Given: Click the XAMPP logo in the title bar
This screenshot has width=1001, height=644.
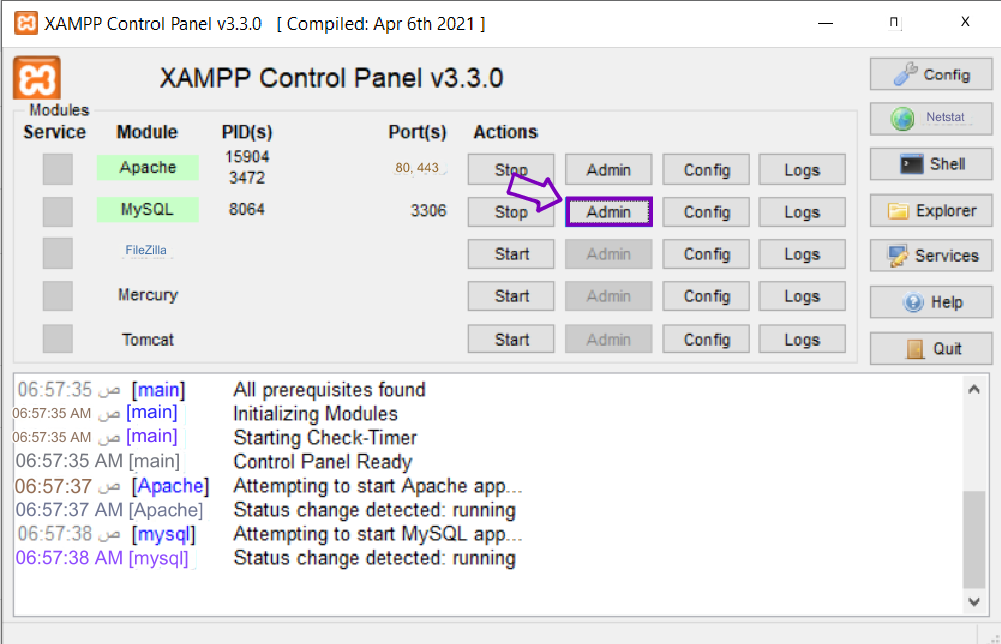Looking at the screenshot, I should [x=26, y=24].
